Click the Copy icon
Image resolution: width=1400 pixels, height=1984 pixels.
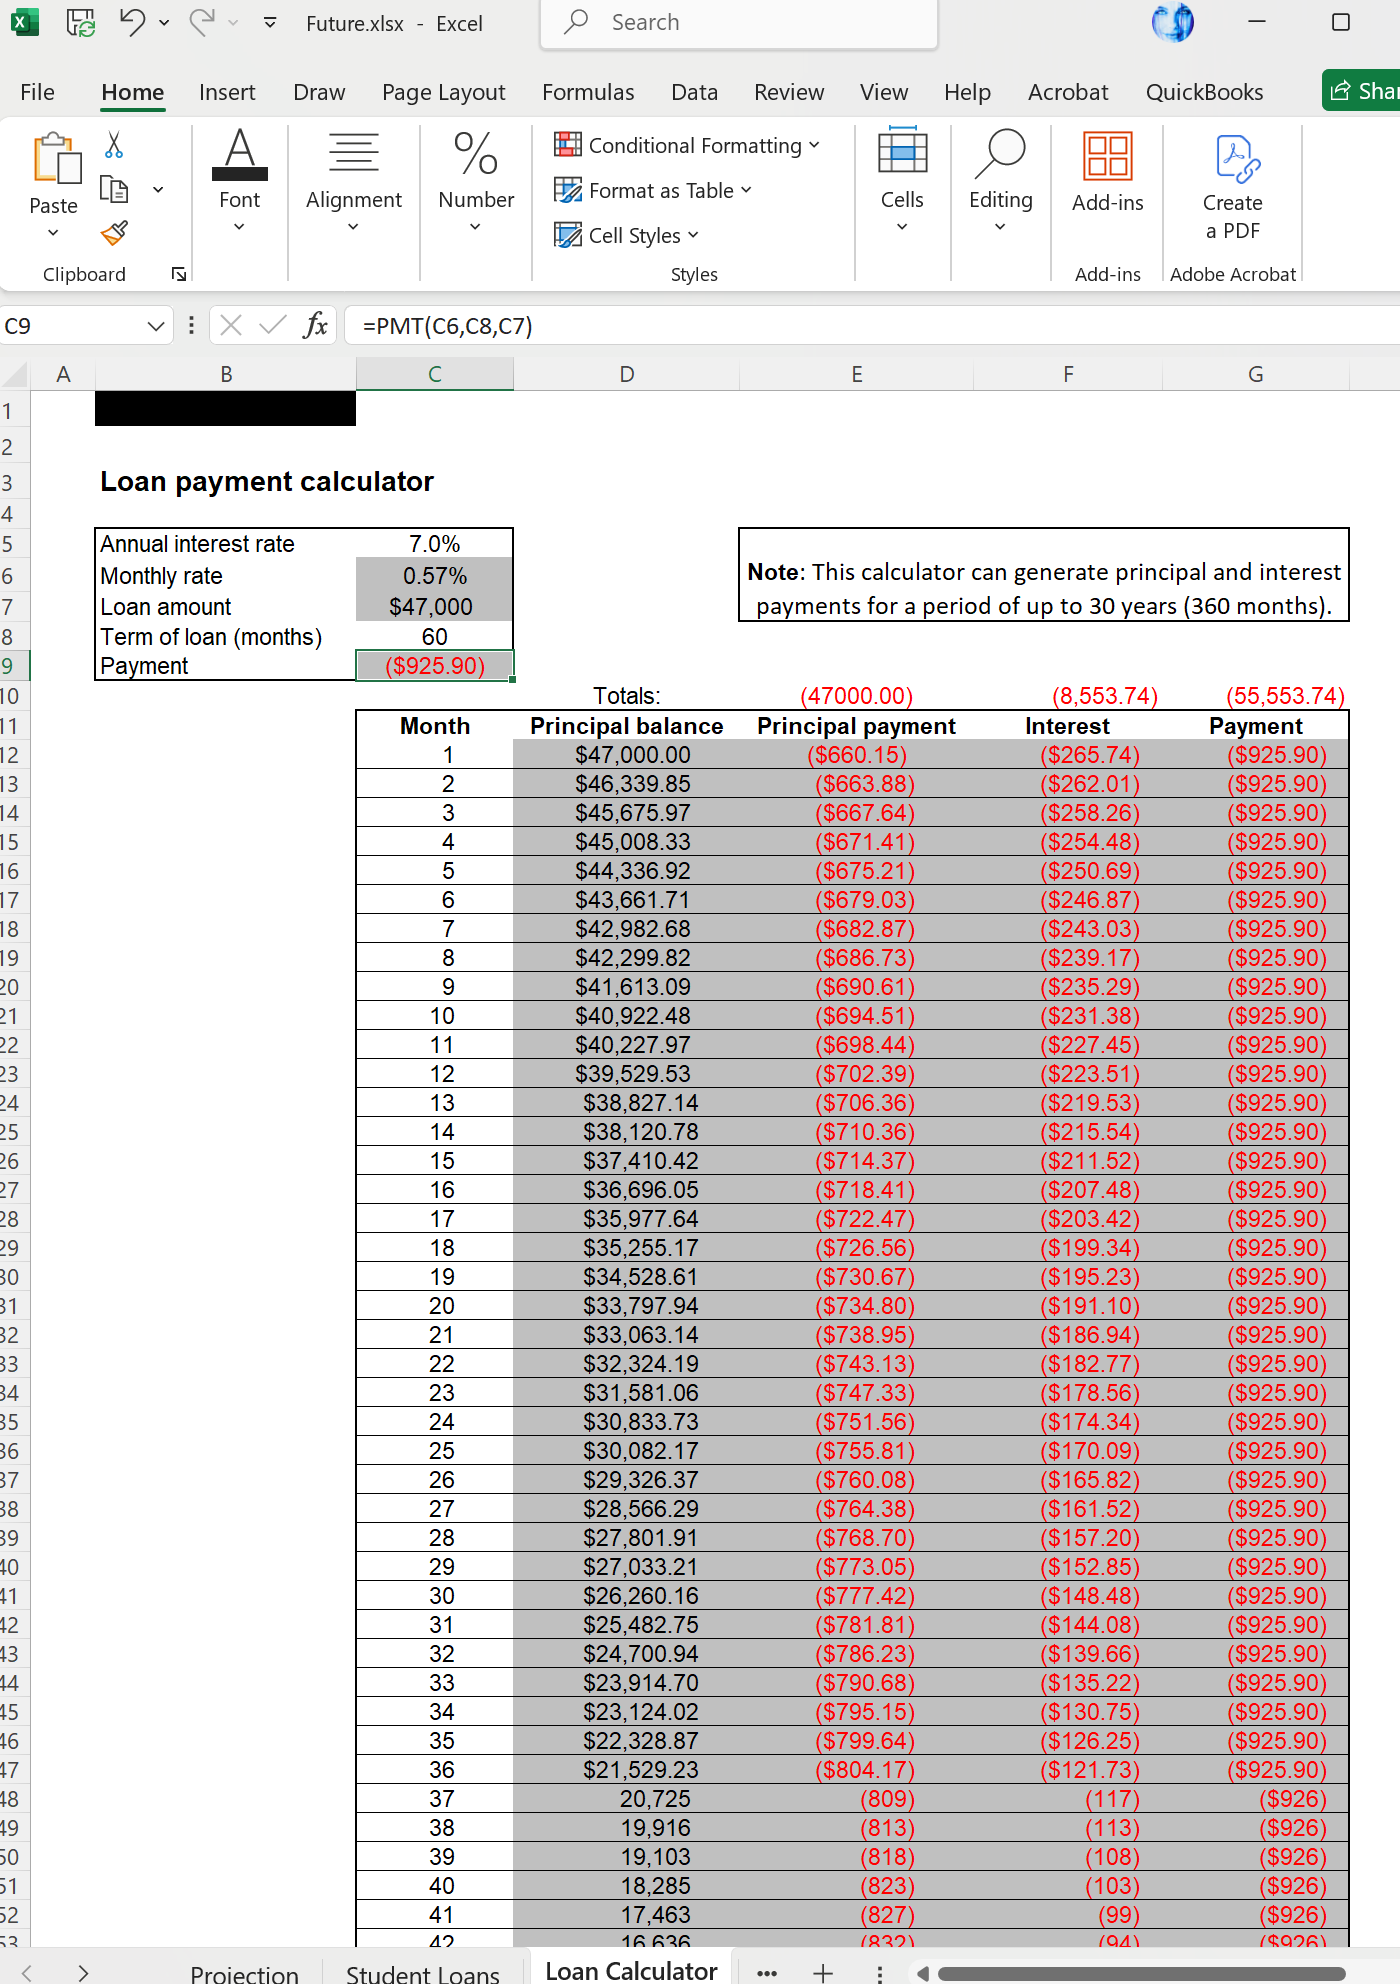click(x=114, y=189)
